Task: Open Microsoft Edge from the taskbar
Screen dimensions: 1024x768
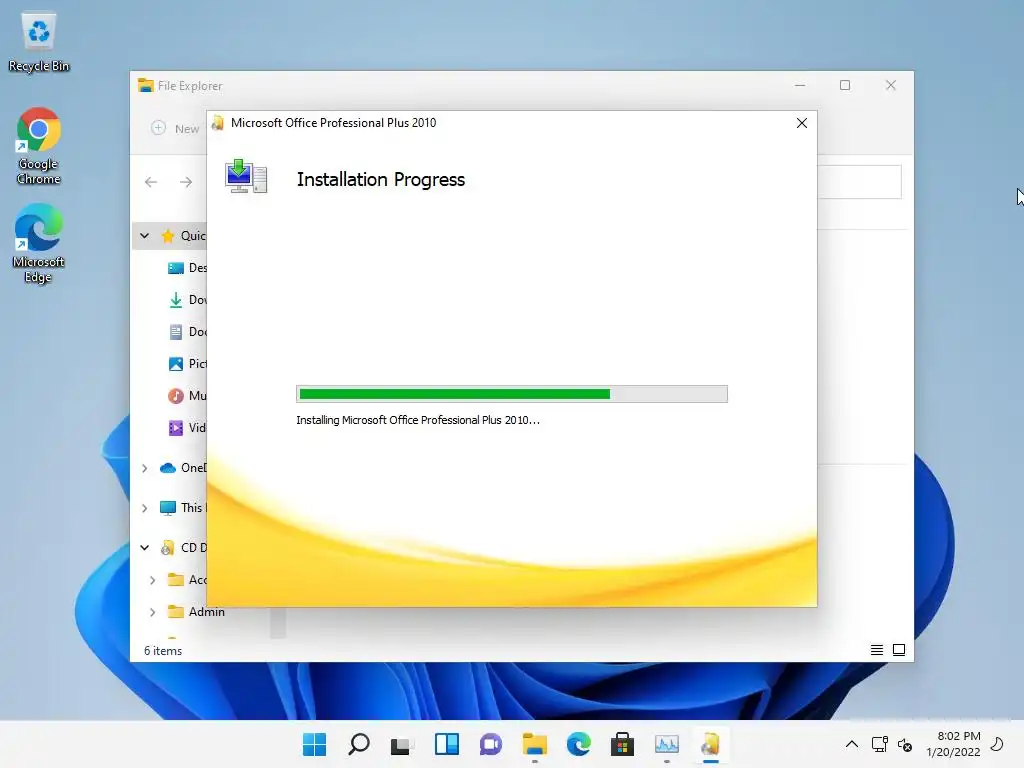Action: [579, 744]
